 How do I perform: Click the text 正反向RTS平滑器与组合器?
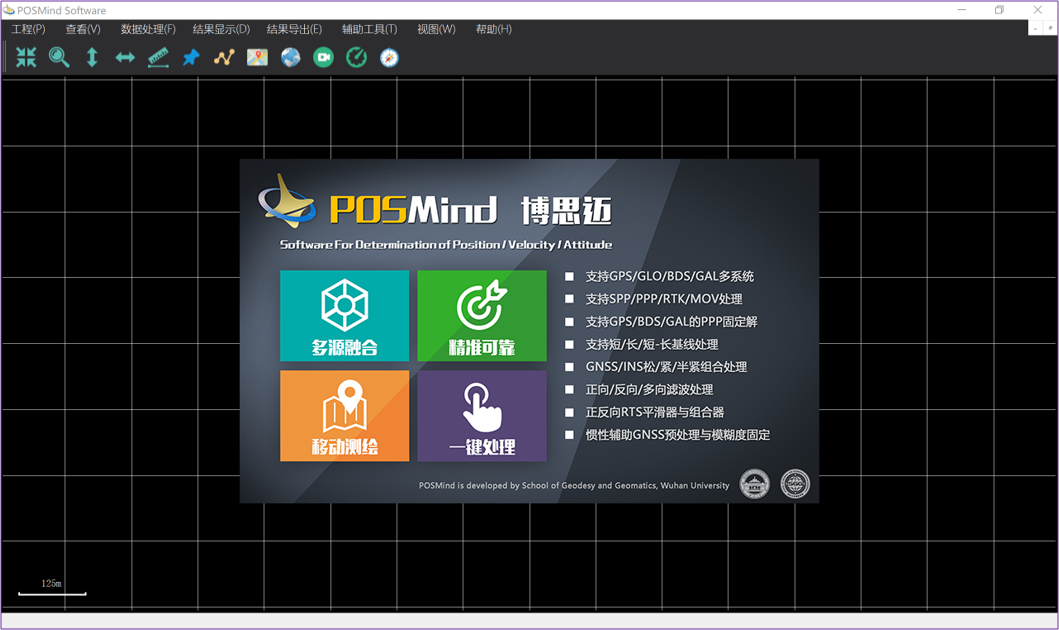tap(654, 412)
